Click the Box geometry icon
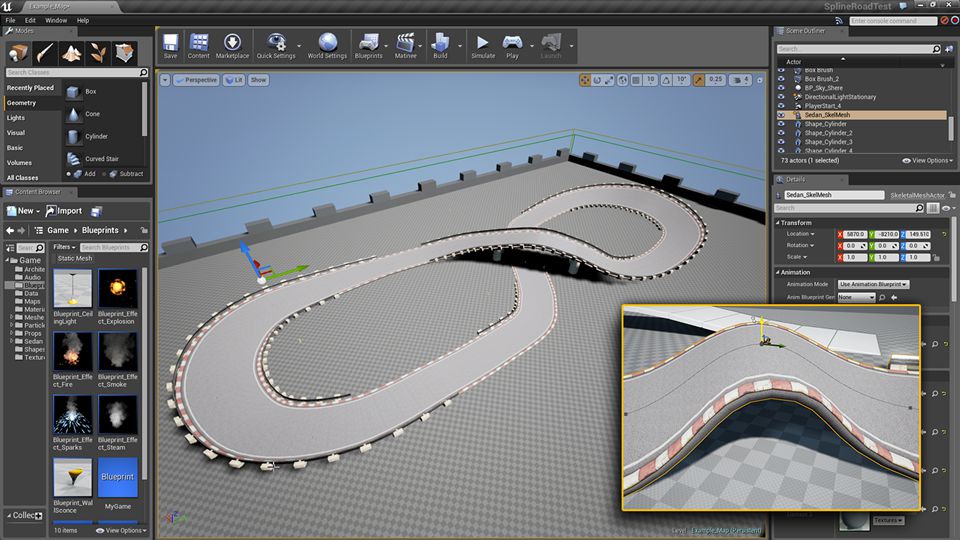 73,92
